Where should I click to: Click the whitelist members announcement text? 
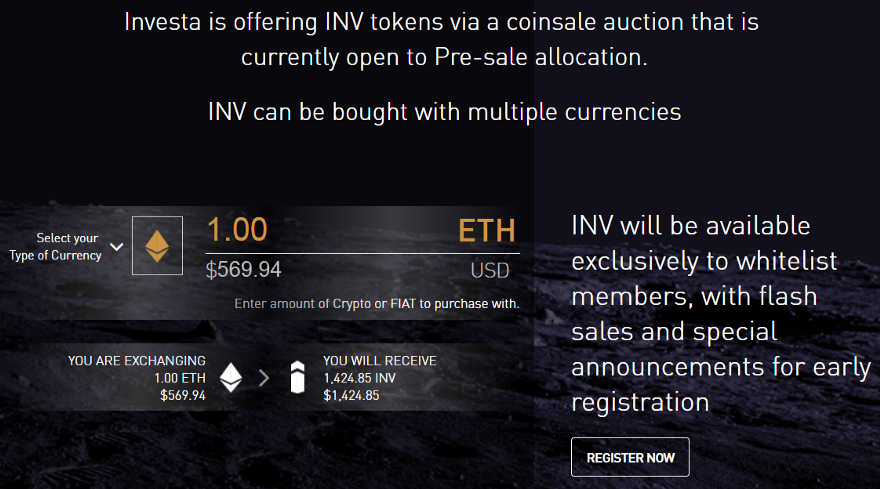click(721, 314)
